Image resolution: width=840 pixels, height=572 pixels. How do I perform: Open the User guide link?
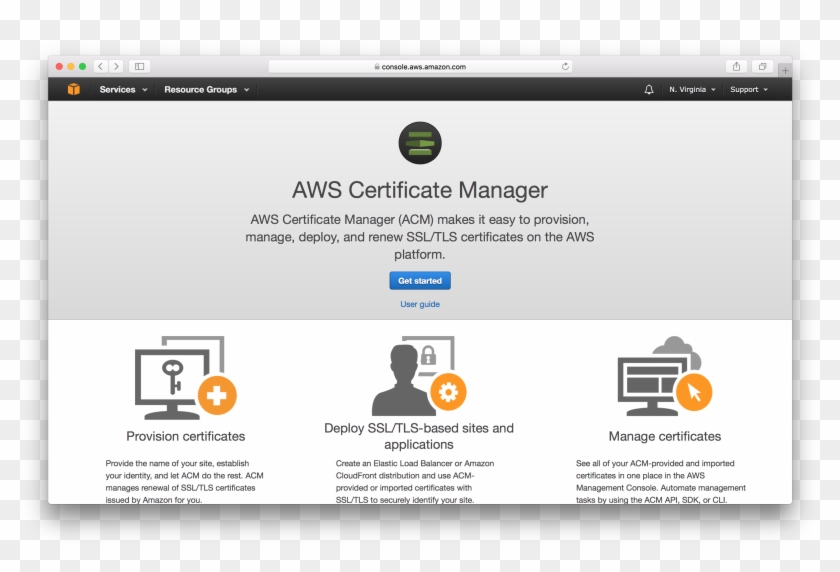(420, 304)
